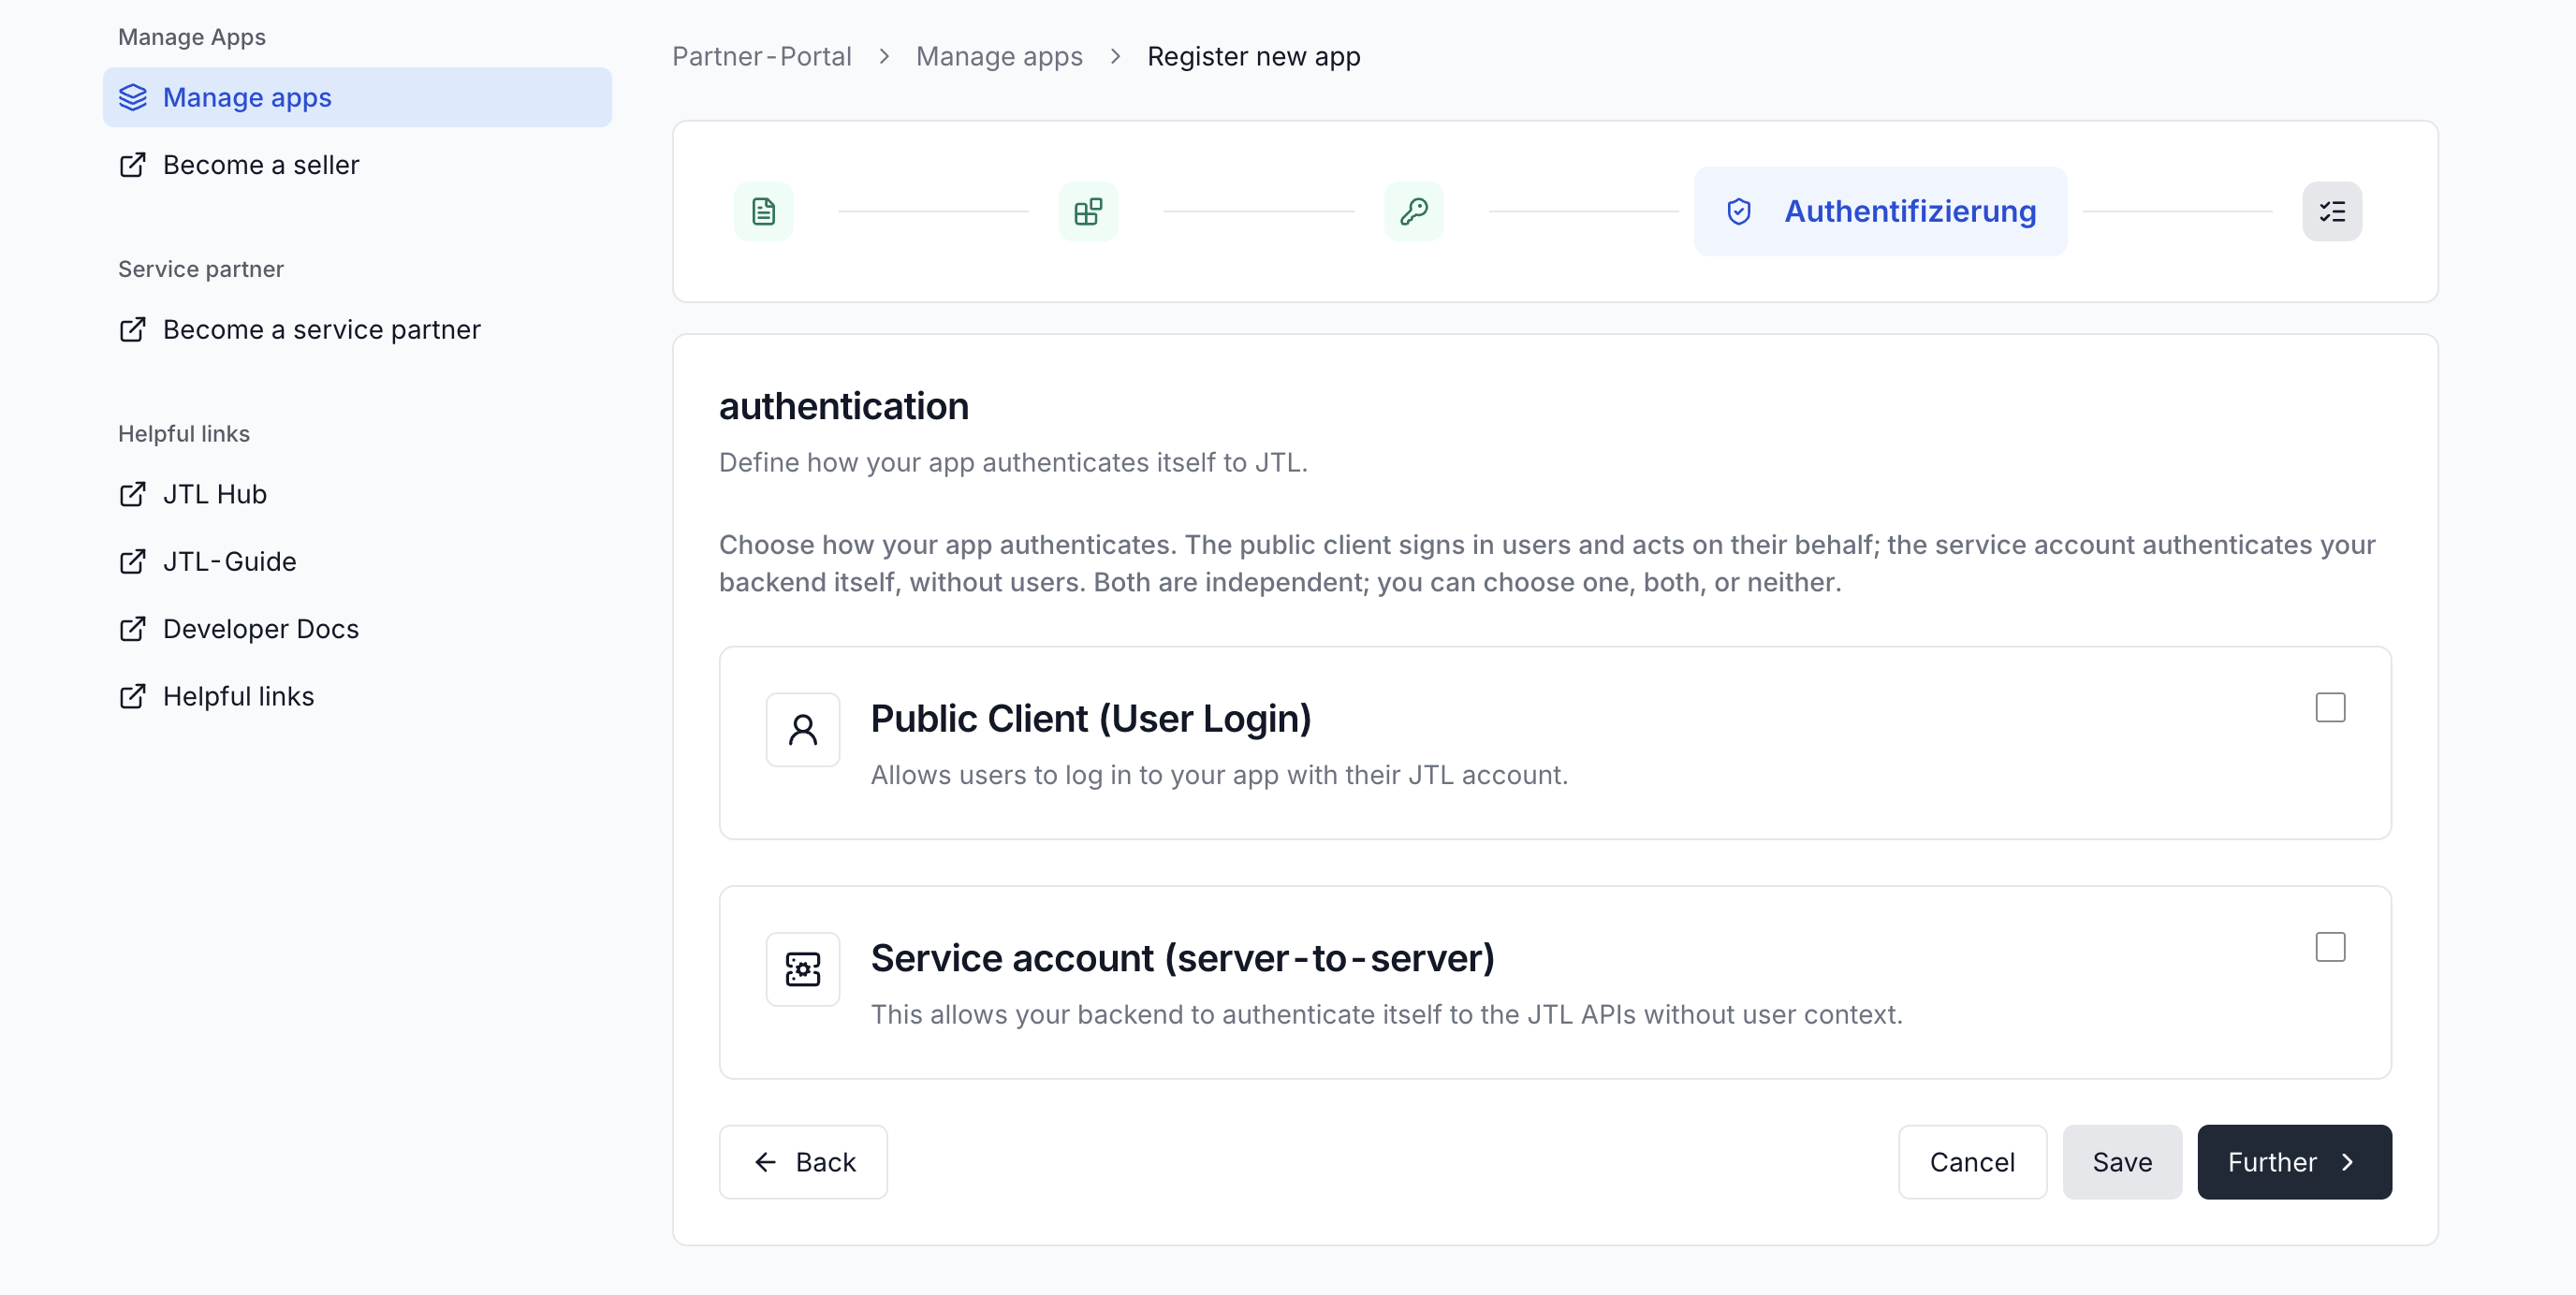Select Service account (server-to-server) card title
Viewport: 2576px width, 1295px height.
point(1183,958)
